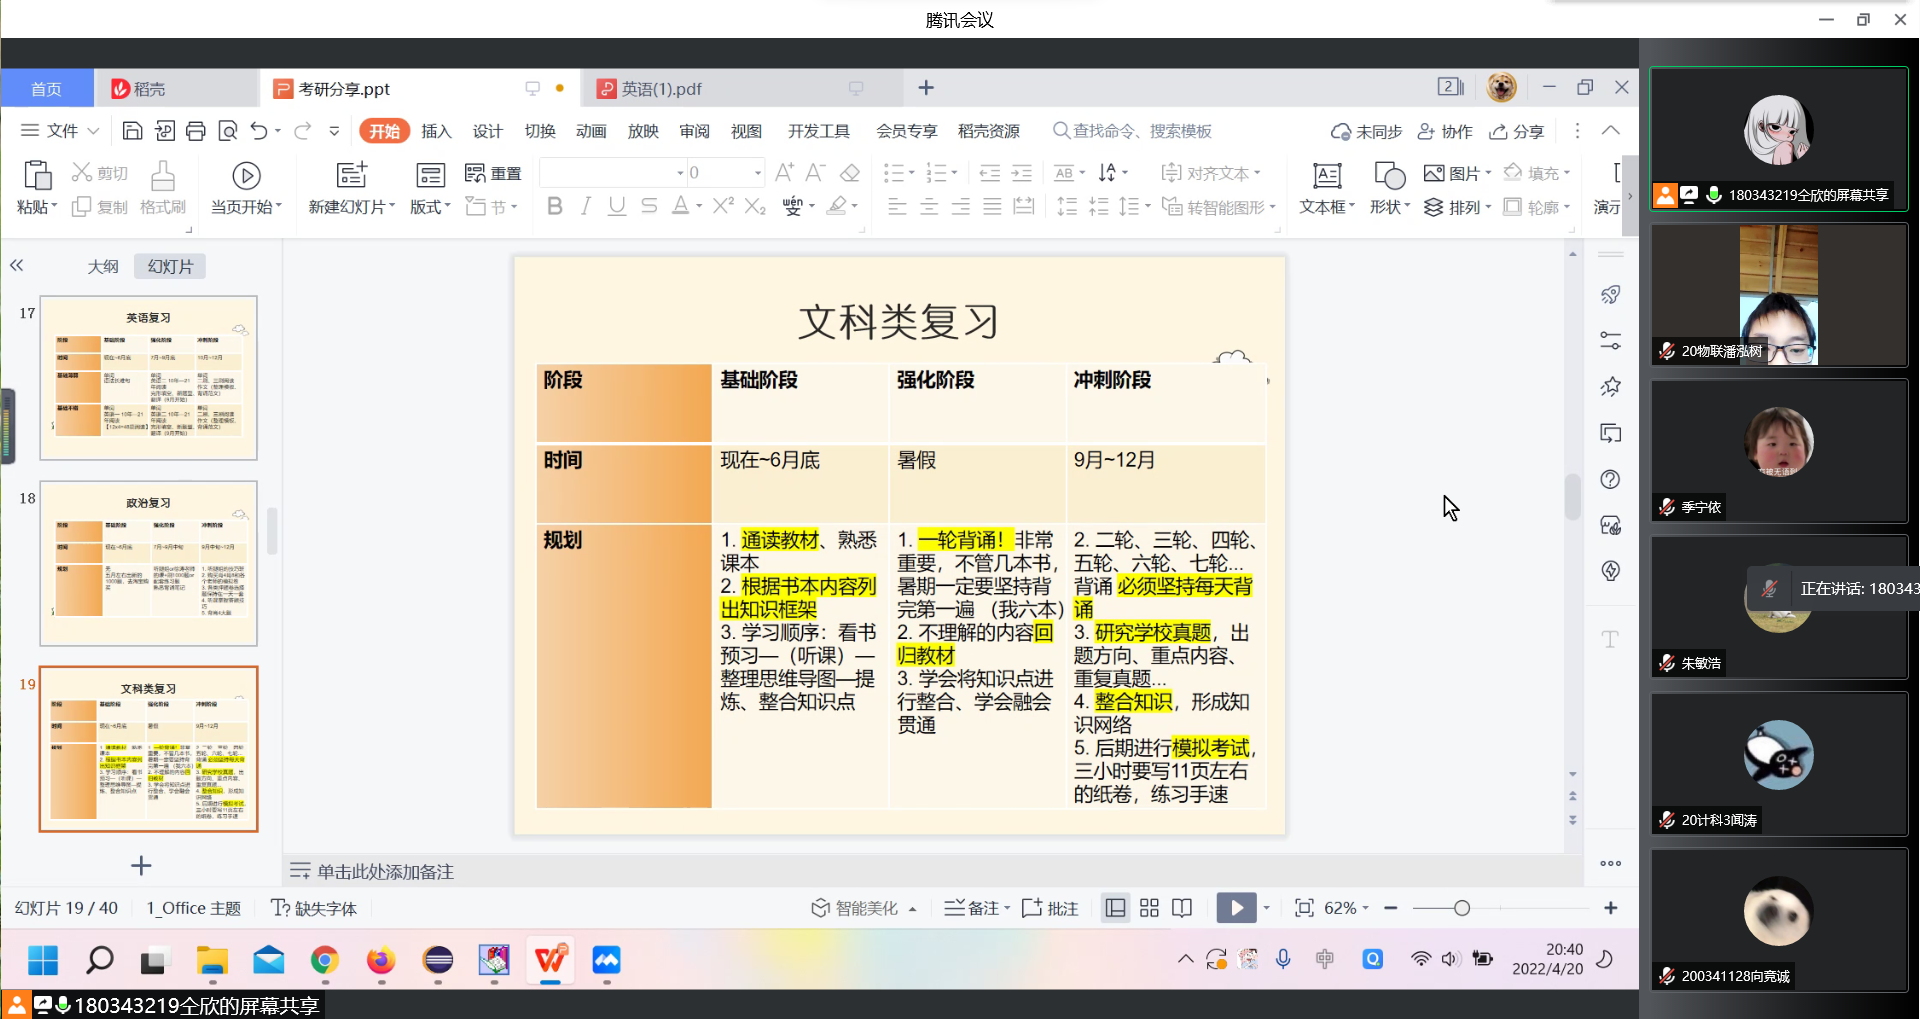Click the Italic formatting icon
The image size is (1920, 1019).
[x=586, y=206]
